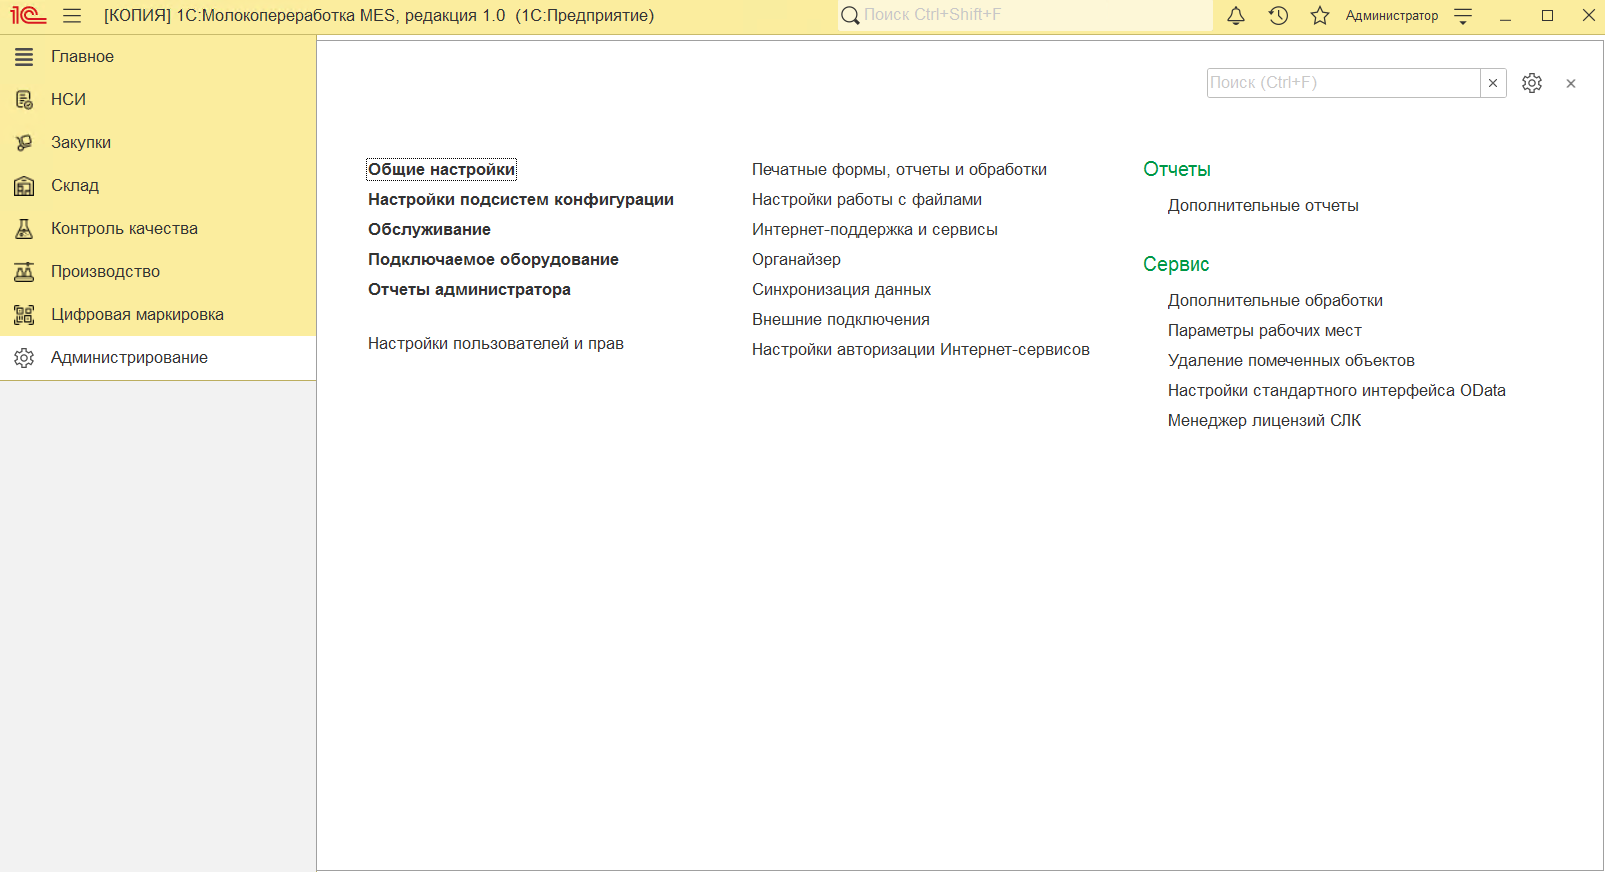Select the Администрирование section
Image resolution: width=1605 pixels, height=872 pixels.
pos(158,358)
